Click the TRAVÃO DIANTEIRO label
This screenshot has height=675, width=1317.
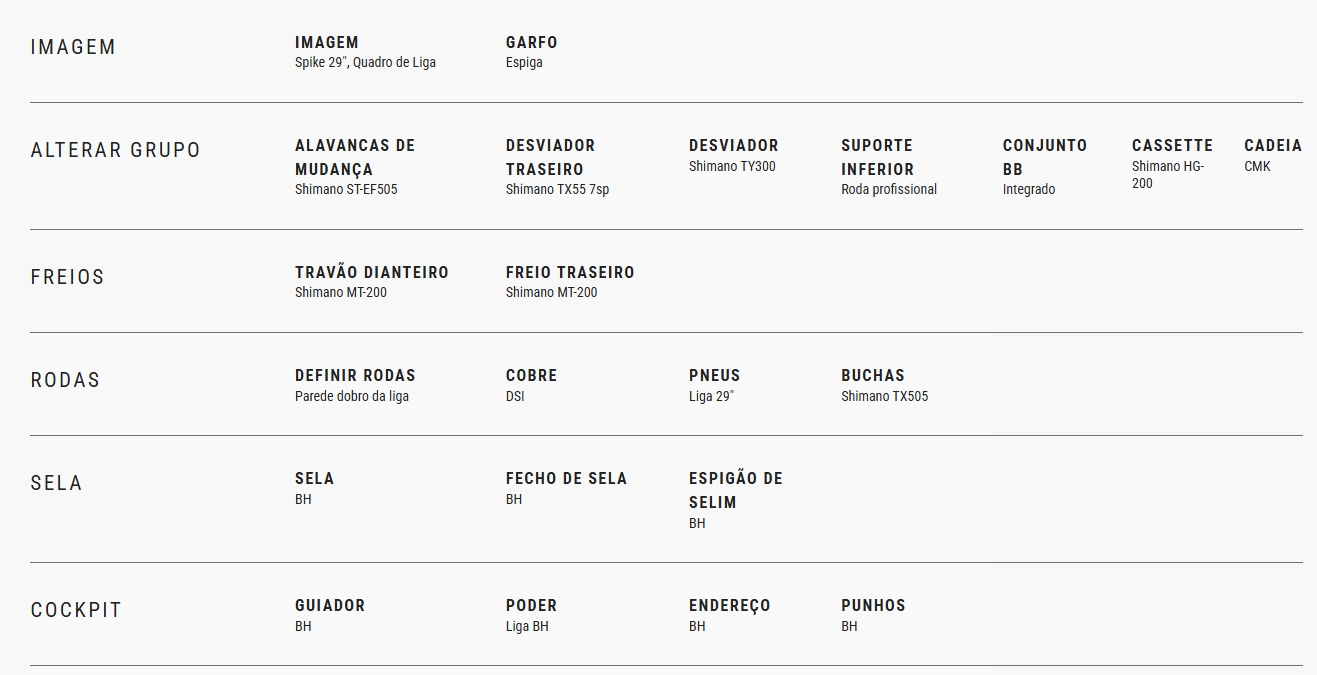point(371,272)
